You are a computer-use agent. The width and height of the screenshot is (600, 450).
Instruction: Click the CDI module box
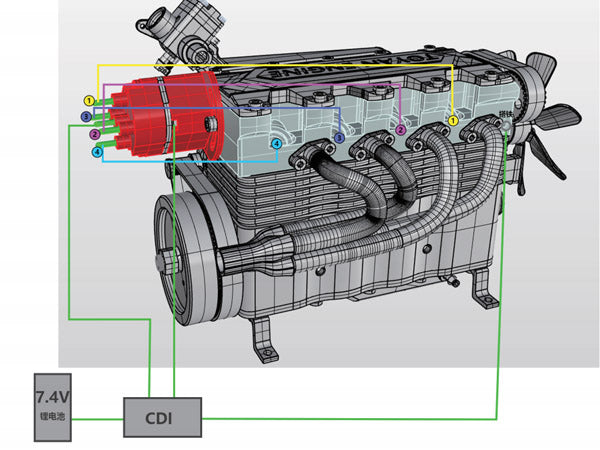(x=162, y=417)
